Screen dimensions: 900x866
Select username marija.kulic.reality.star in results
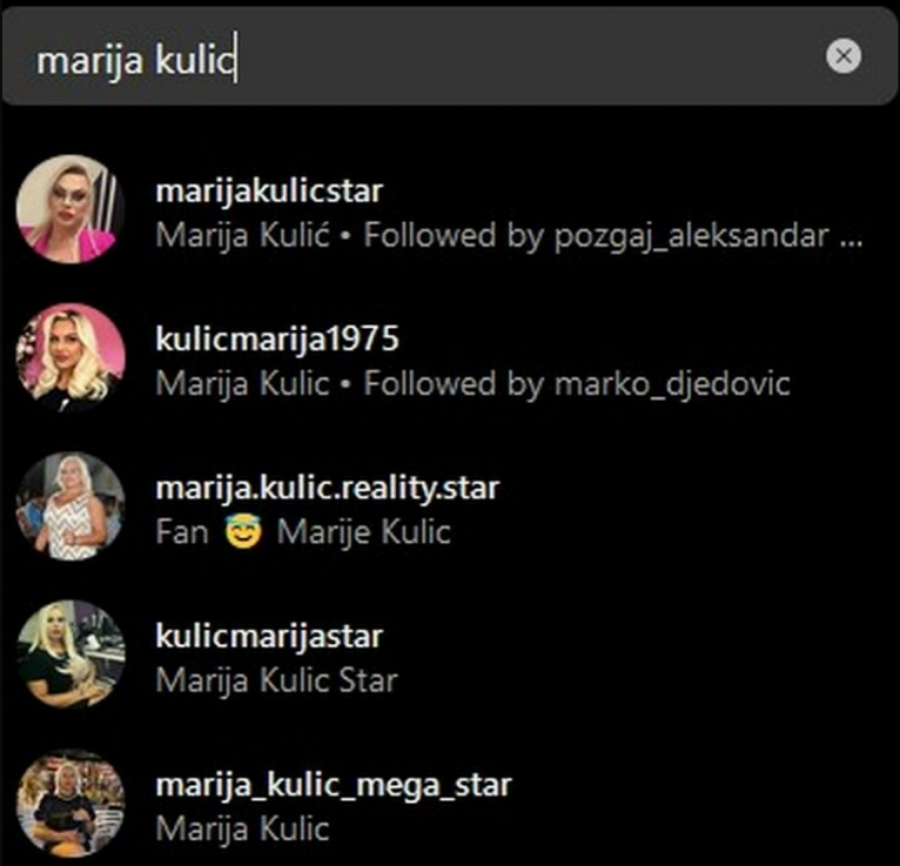pyautogui.click(x=328, y=488)
